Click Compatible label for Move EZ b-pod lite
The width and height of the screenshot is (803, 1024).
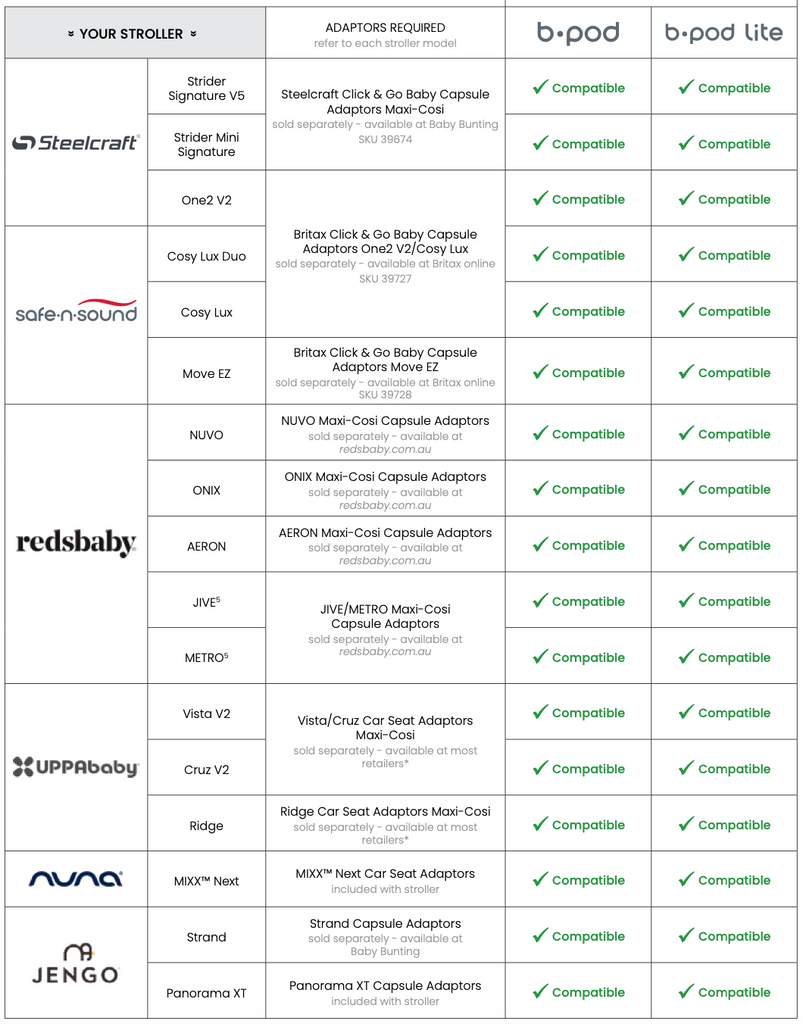734,372
